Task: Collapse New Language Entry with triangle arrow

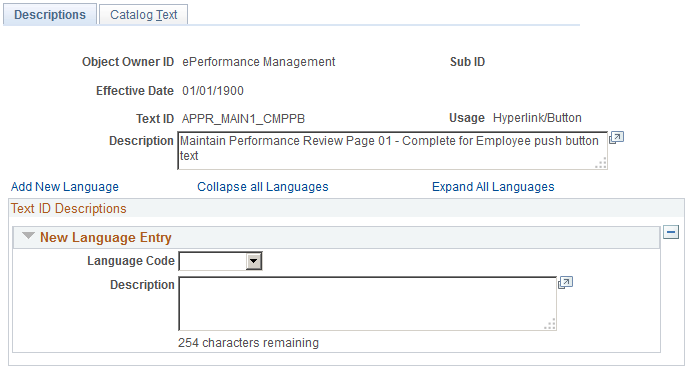Action: point(28,236)
